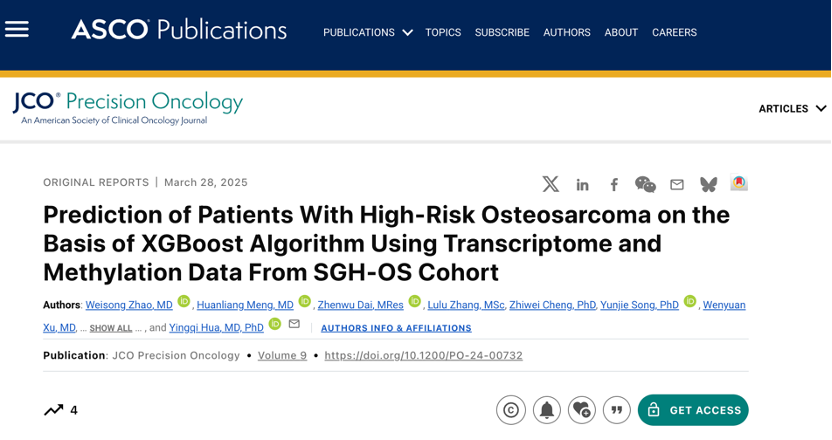This screenshot has width=832, height=440.
Task: Expand full author list via Show All
Action: [x=110, y=328]
